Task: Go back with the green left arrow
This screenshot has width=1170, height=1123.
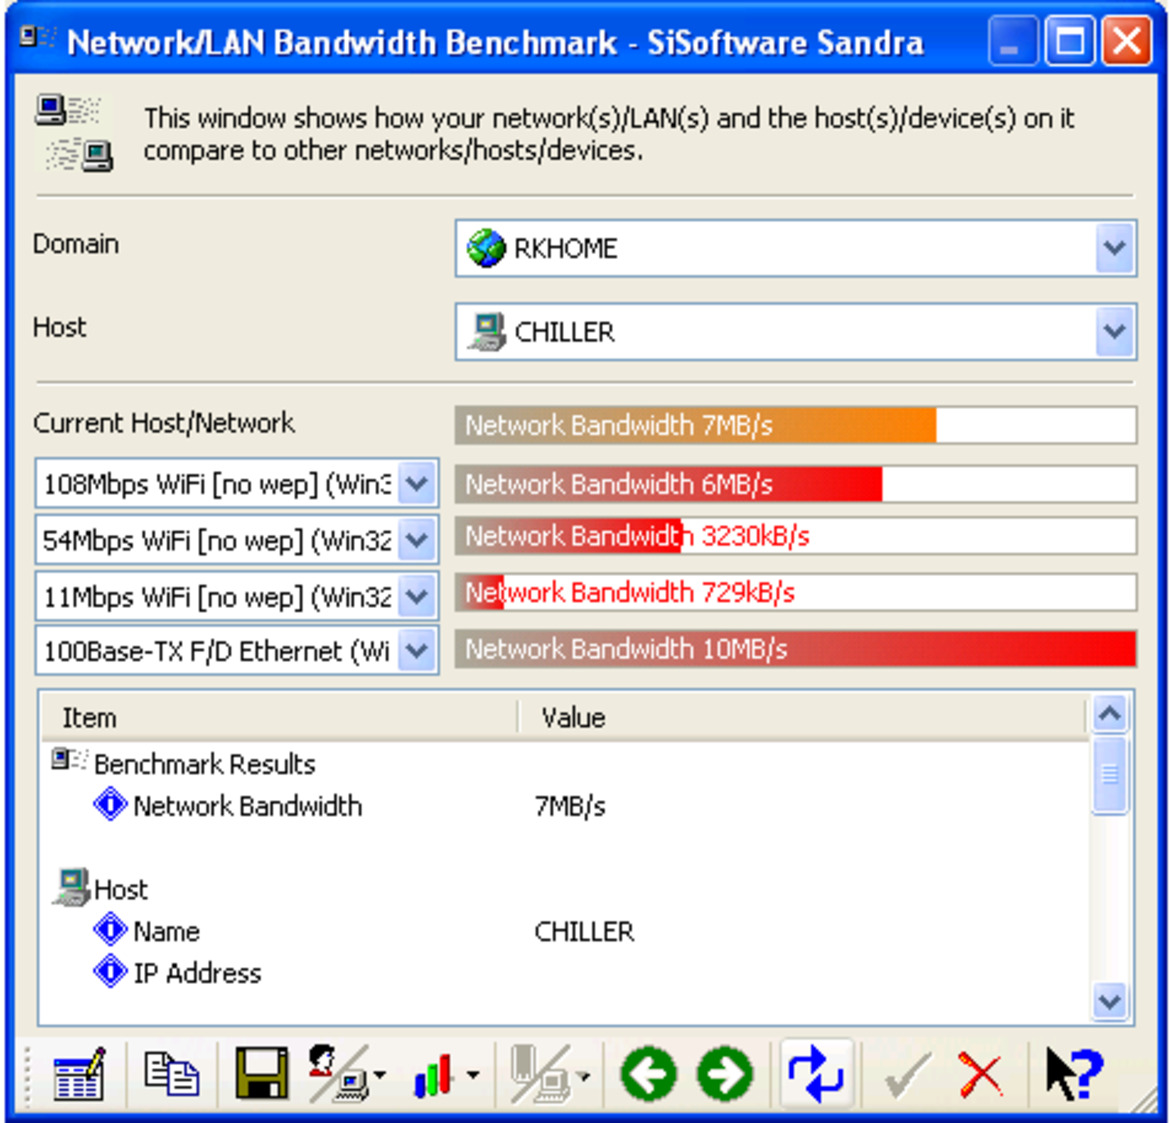Action: tap(648, 1074)
